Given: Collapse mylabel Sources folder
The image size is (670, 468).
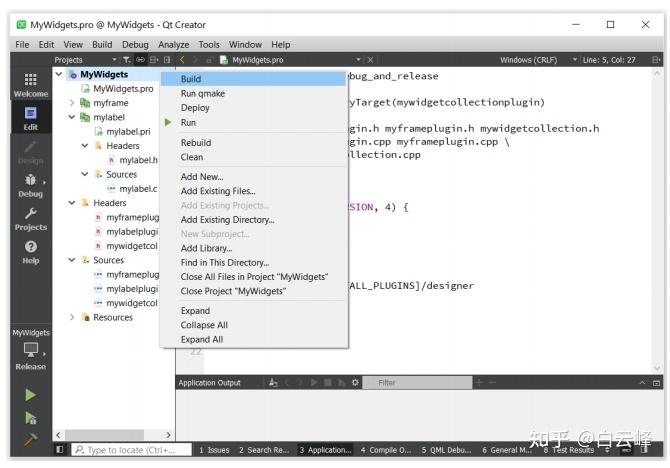Looking at the screenshot, I should pyautogui.click(x=85, y=174).
